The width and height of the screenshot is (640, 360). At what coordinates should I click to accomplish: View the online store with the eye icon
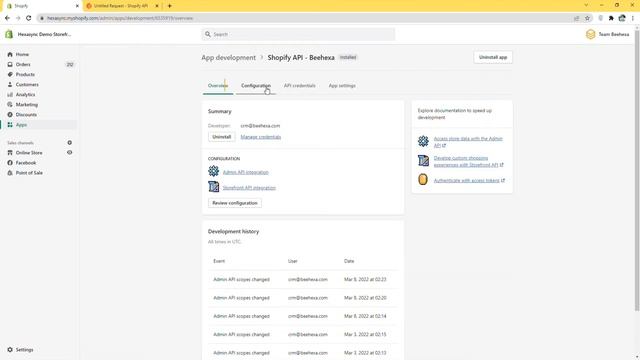point(70,152)
